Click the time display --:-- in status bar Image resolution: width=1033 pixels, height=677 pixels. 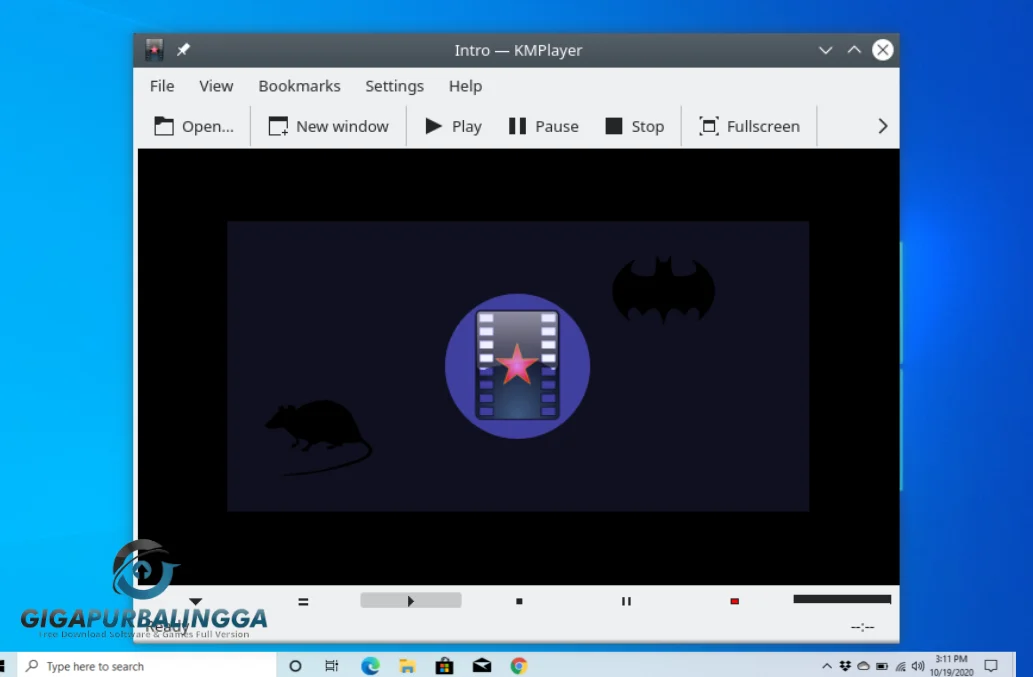coord(862,628)
